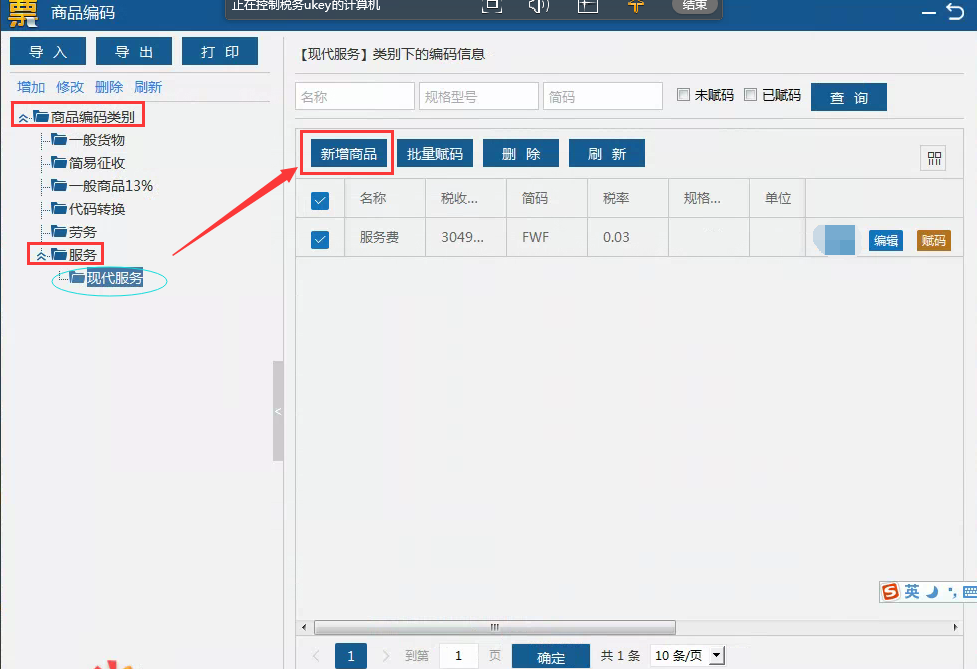Click the 增加 link above the tree

31,87
